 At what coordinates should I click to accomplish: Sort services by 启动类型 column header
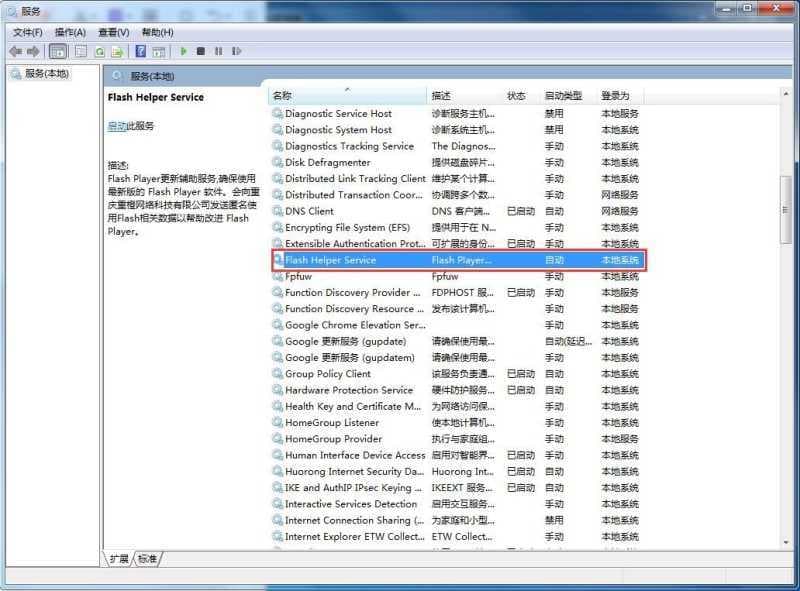[563, 96]
